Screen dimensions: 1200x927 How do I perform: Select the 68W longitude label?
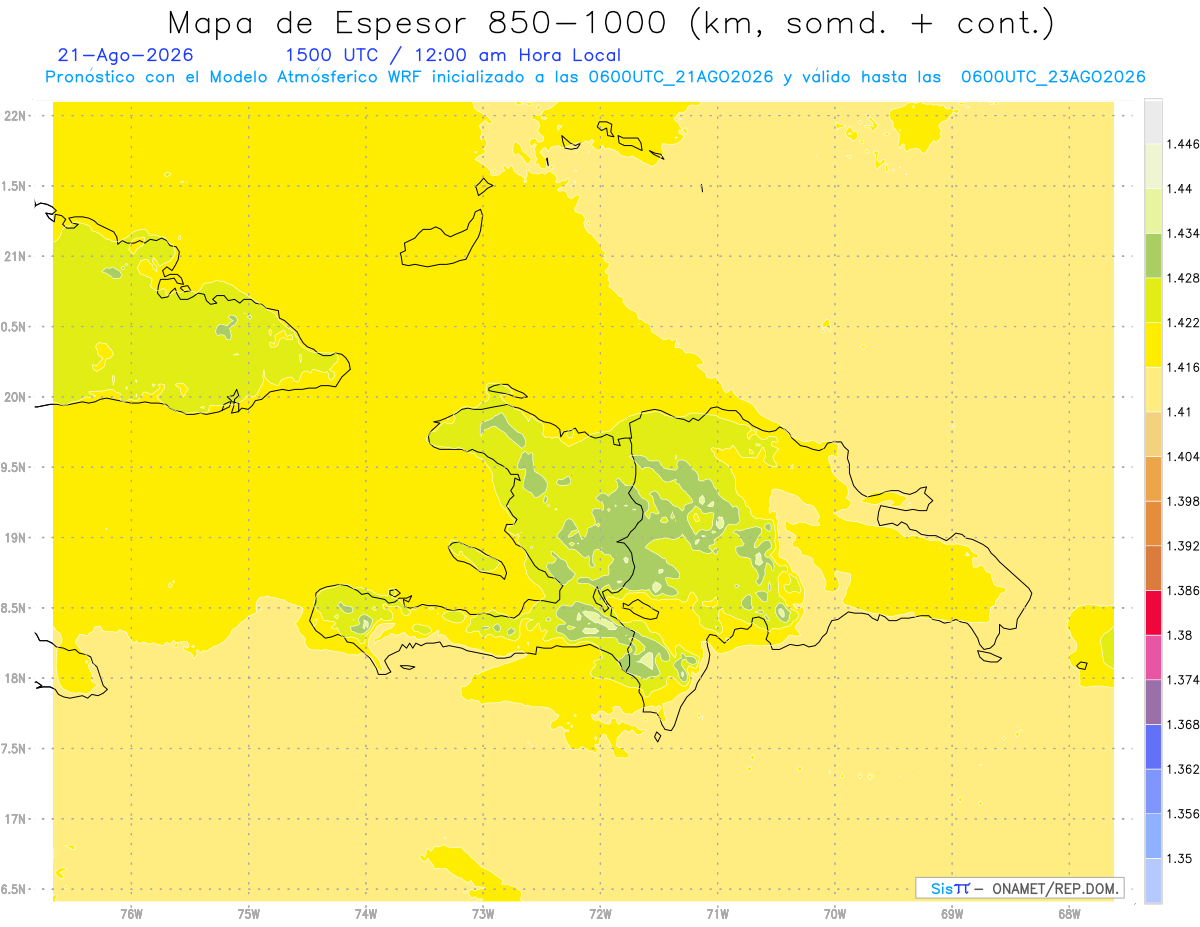(1069, 914)
